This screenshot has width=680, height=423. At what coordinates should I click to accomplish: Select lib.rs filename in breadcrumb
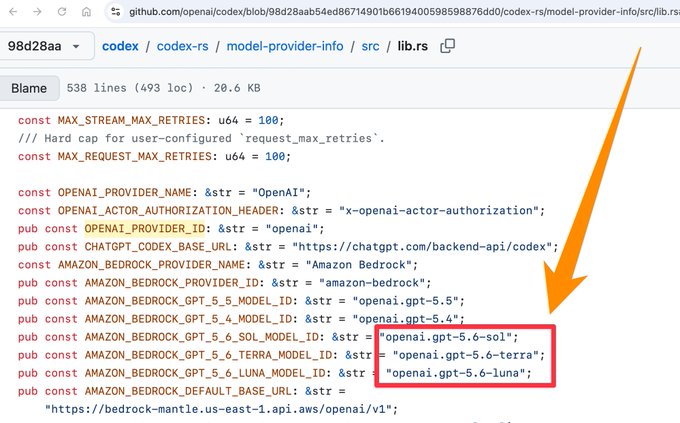[x=412, y=46]
